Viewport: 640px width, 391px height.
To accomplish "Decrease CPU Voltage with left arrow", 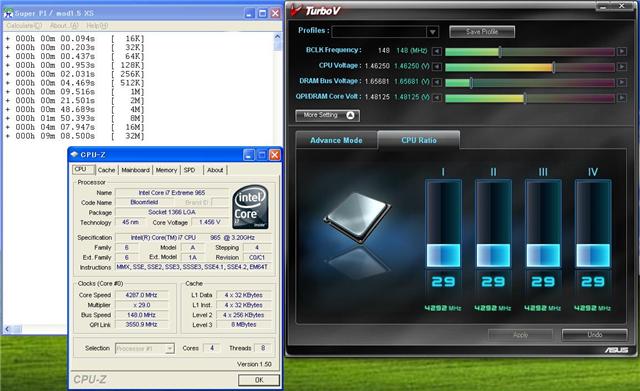I will click(436, 67).
